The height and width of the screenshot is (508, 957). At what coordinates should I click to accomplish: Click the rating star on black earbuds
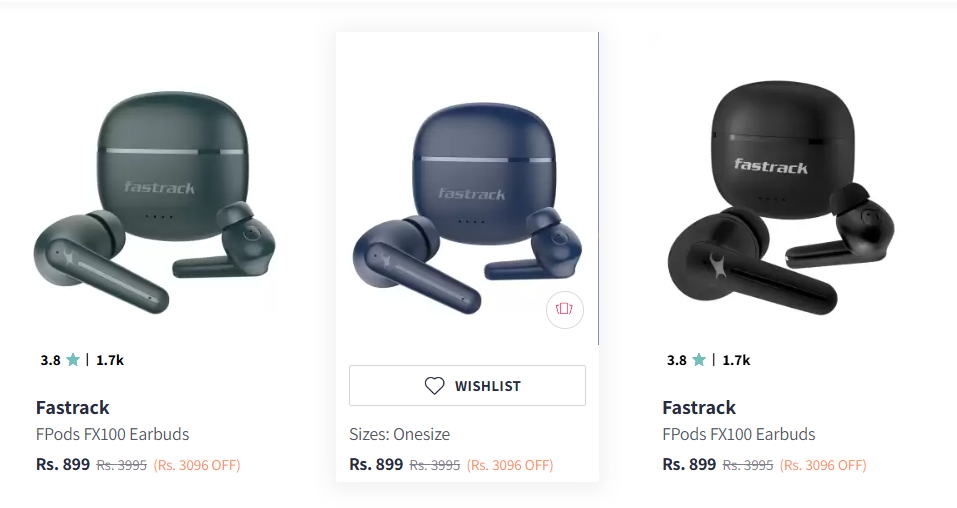[699, 360]
